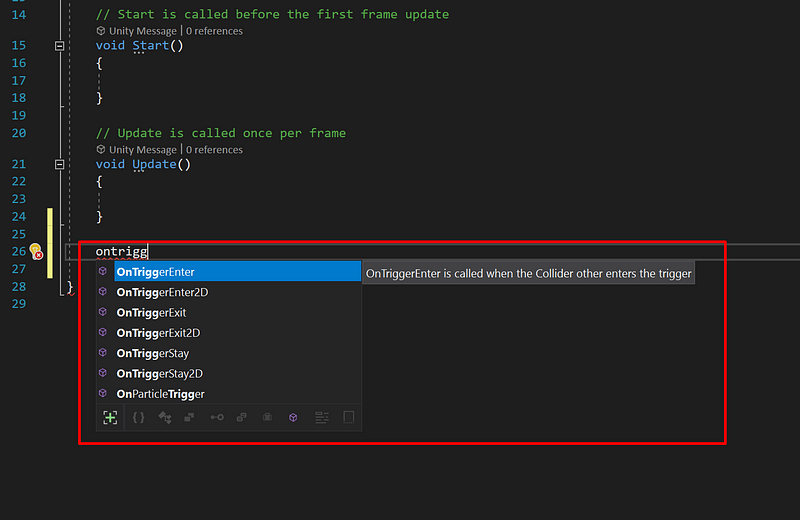Toggle the structures filter icon
800x520 pixels.
tap(190, 417)
